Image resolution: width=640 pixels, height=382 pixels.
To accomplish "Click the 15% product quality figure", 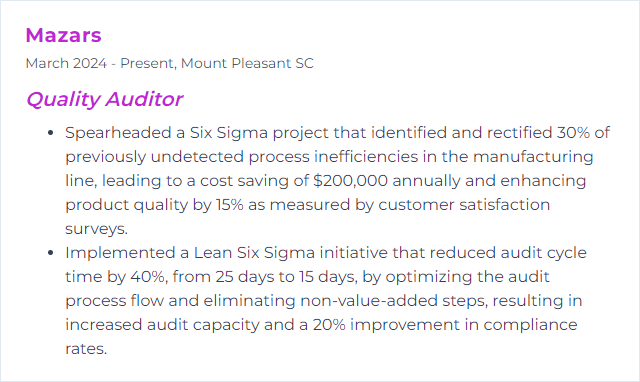I will pyautogui.click(x=229, y=204).
